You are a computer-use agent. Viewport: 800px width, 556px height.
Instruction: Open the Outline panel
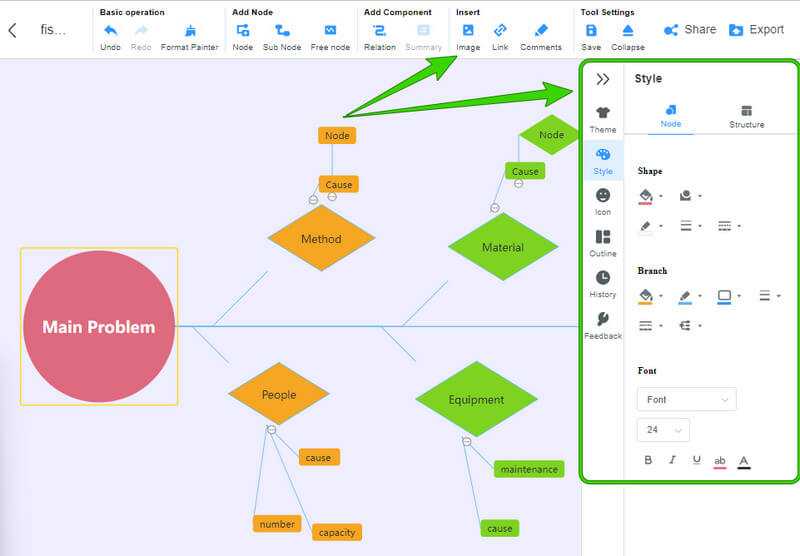point(603,243)
